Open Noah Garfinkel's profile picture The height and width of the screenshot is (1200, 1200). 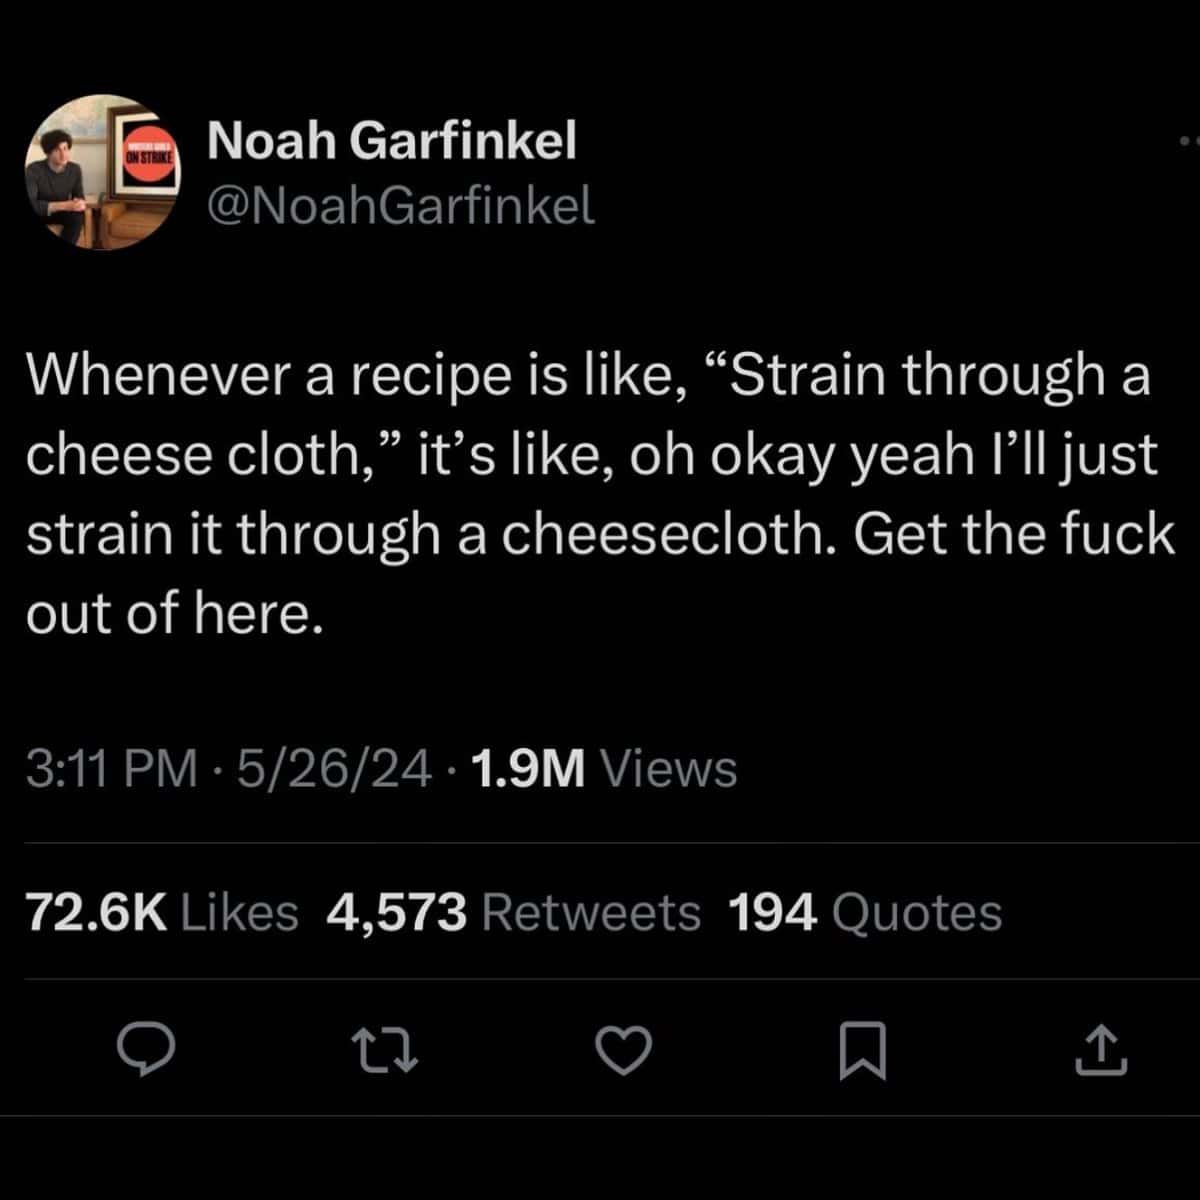(100, 170)
